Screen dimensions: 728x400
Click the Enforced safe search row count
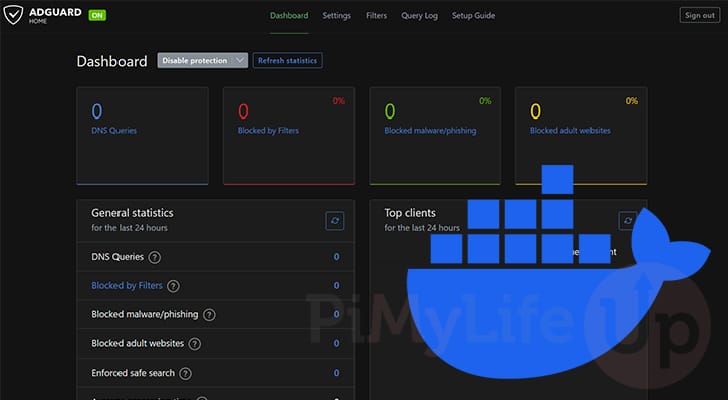point(336,373)
